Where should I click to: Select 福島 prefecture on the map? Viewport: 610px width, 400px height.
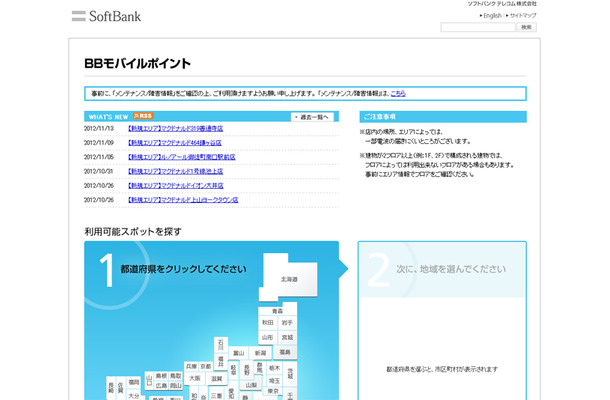pos(285,352)
